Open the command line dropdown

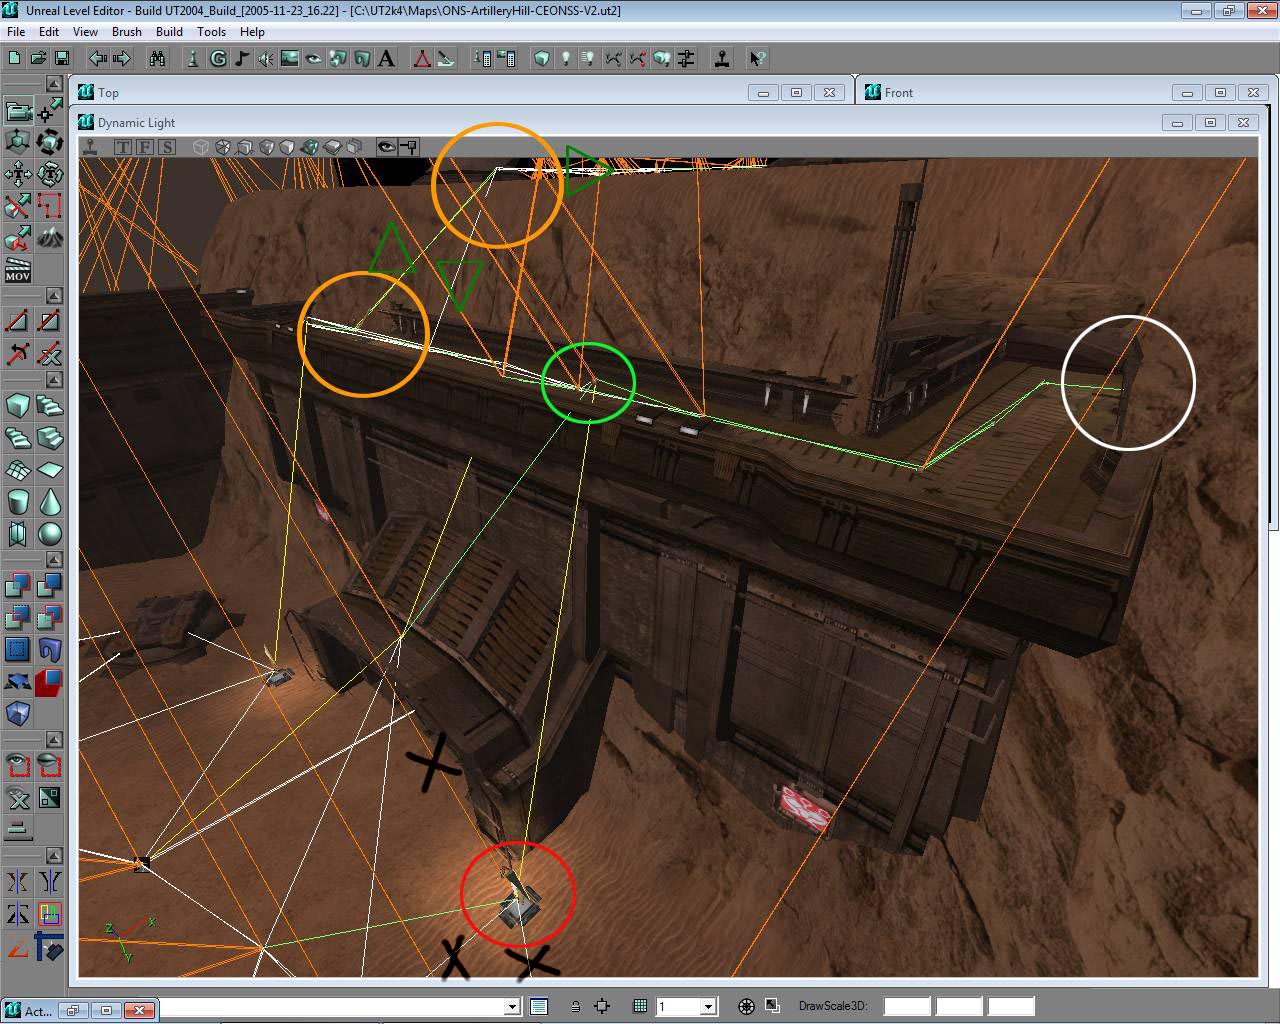[512, 1007]
